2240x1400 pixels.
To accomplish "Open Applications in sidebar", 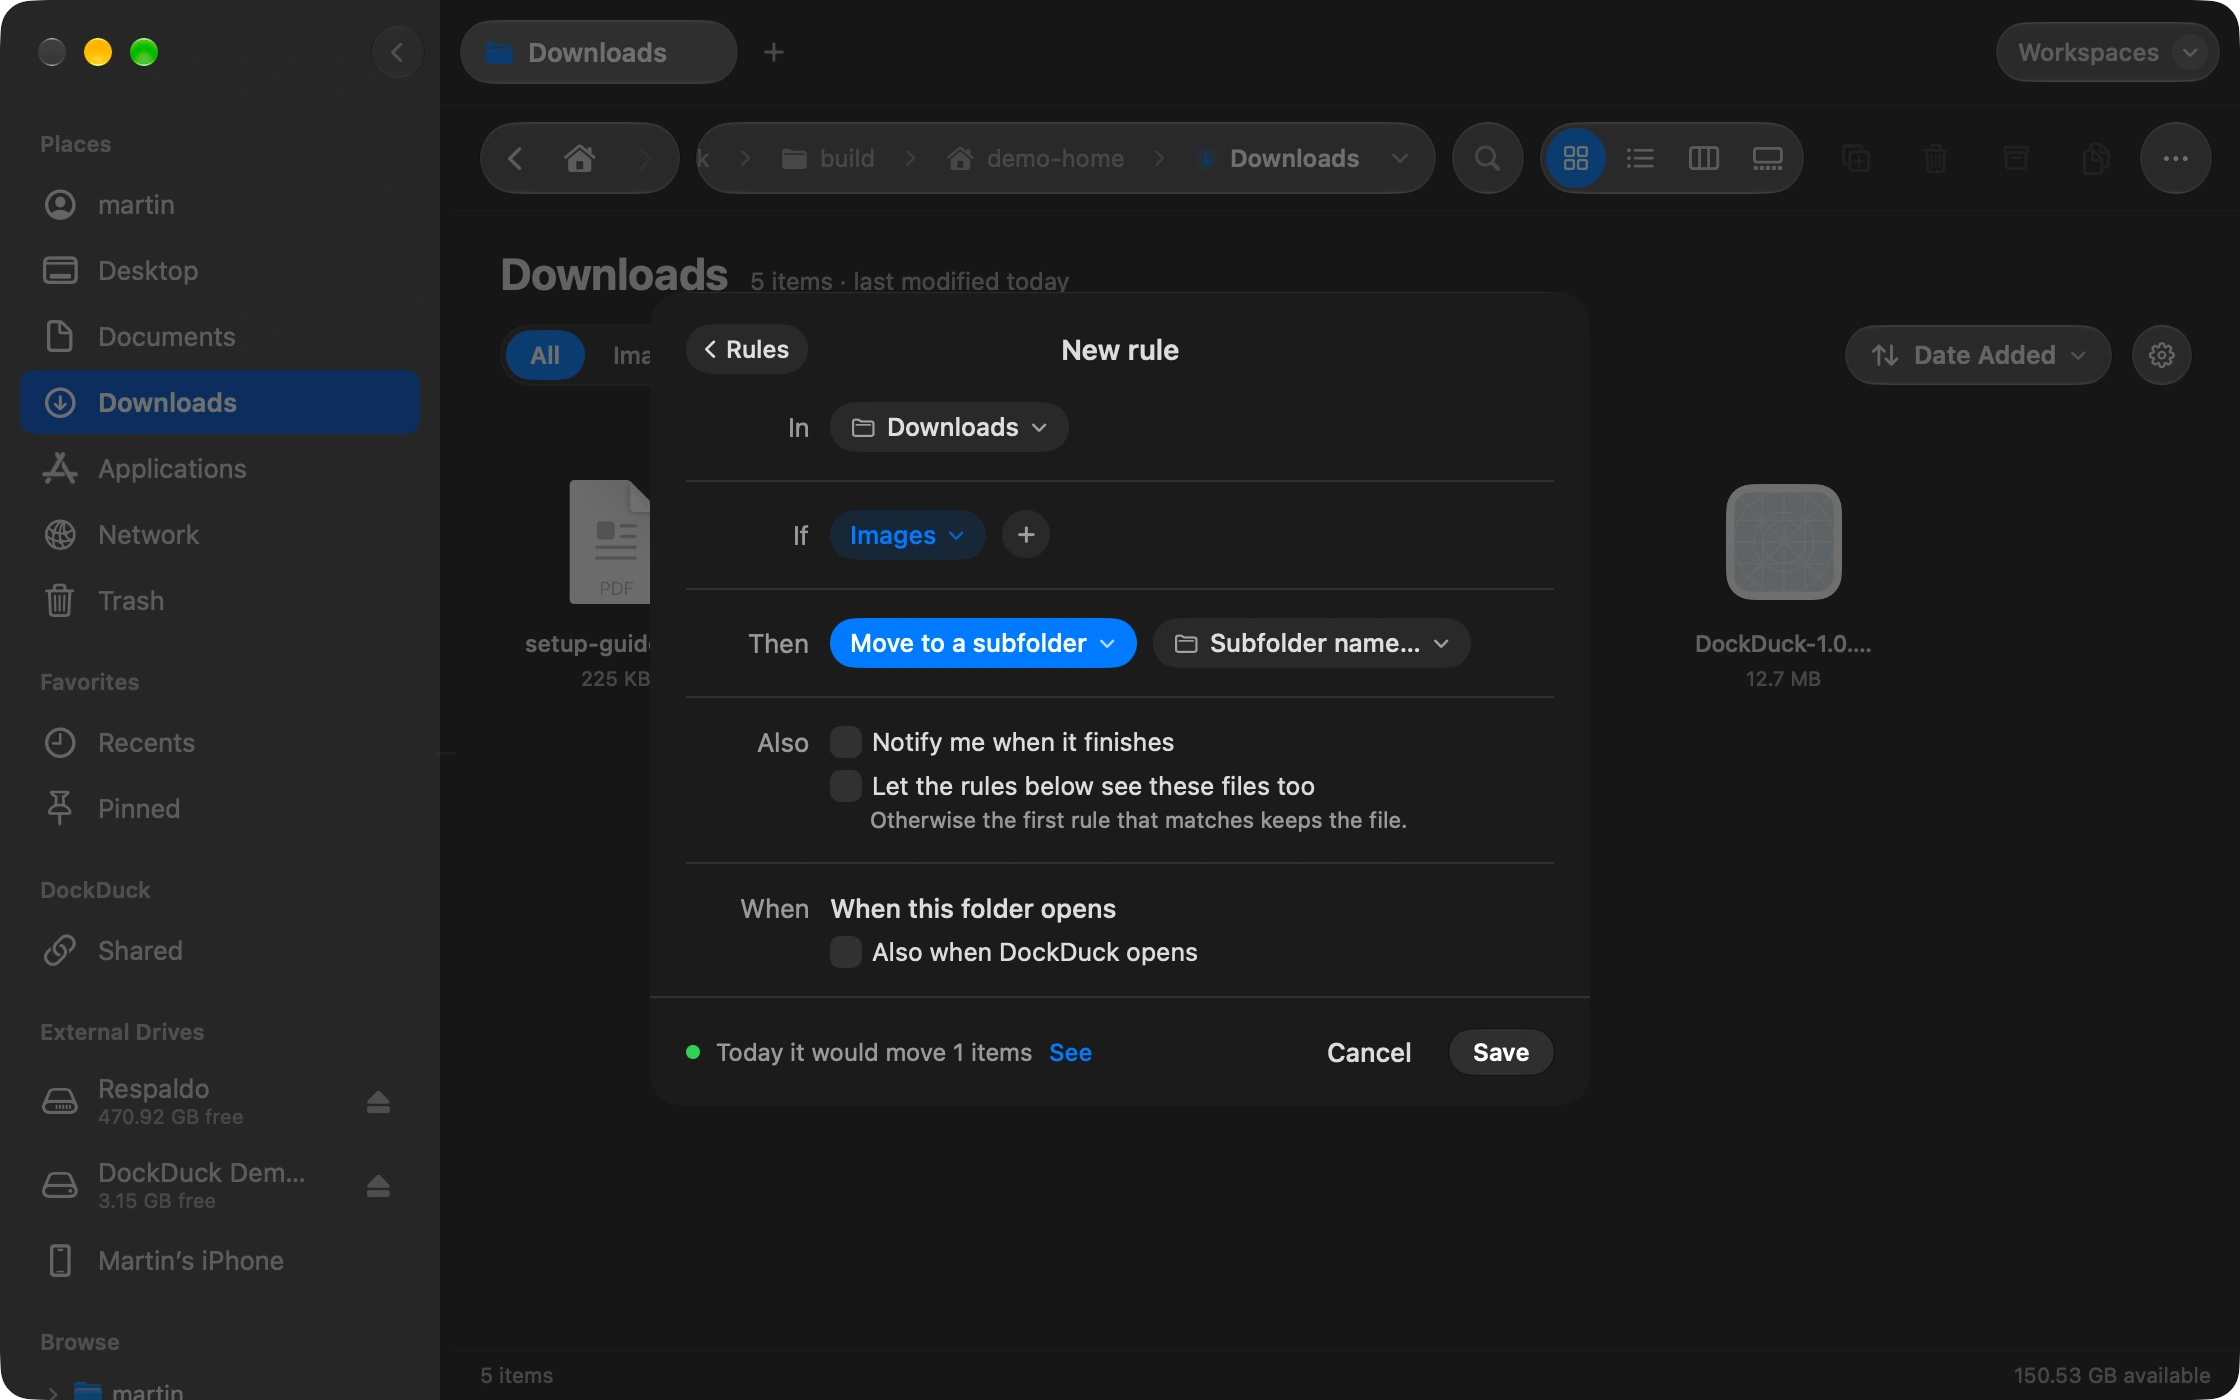I will [220, 469].
